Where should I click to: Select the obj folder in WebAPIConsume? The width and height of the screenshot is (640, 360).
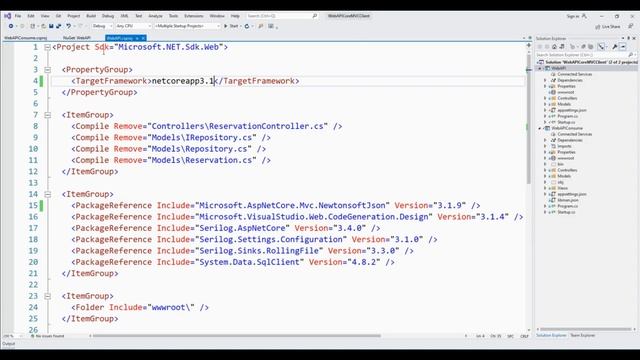tap(561, 182)
